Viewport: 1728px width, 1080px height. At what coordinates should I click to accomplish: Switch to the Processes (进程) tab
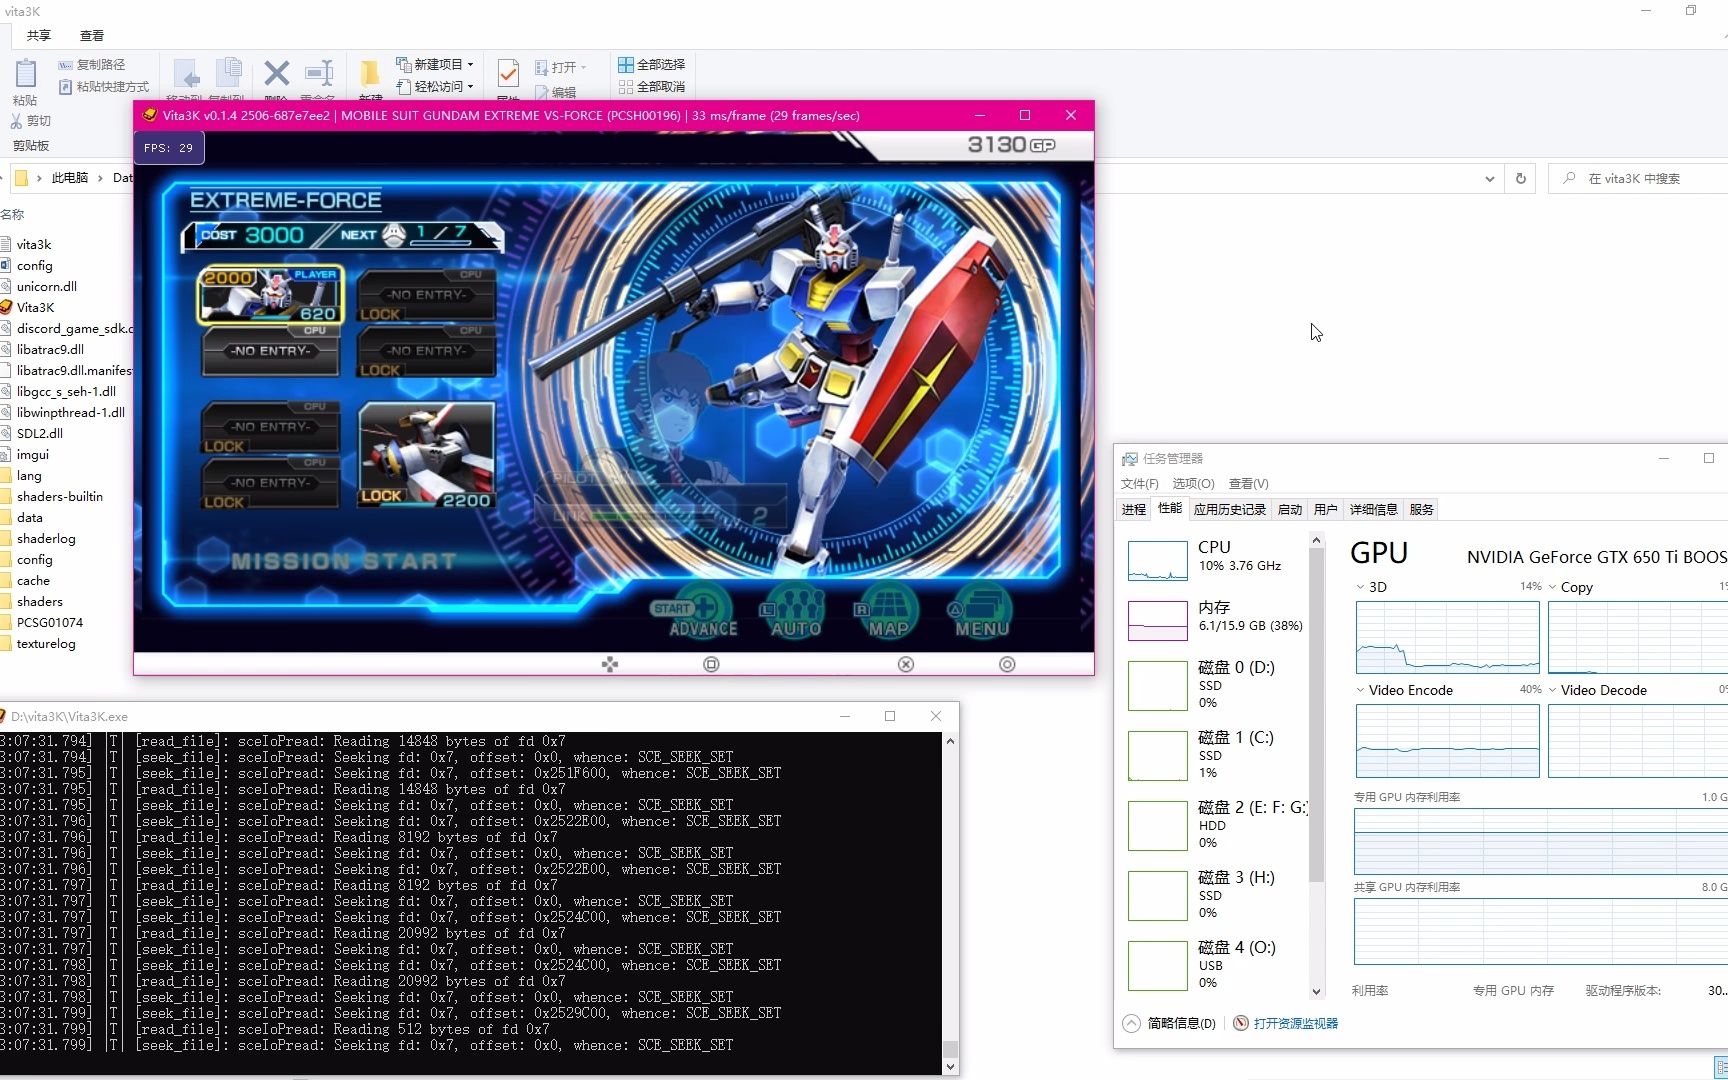click(1134, 509)
